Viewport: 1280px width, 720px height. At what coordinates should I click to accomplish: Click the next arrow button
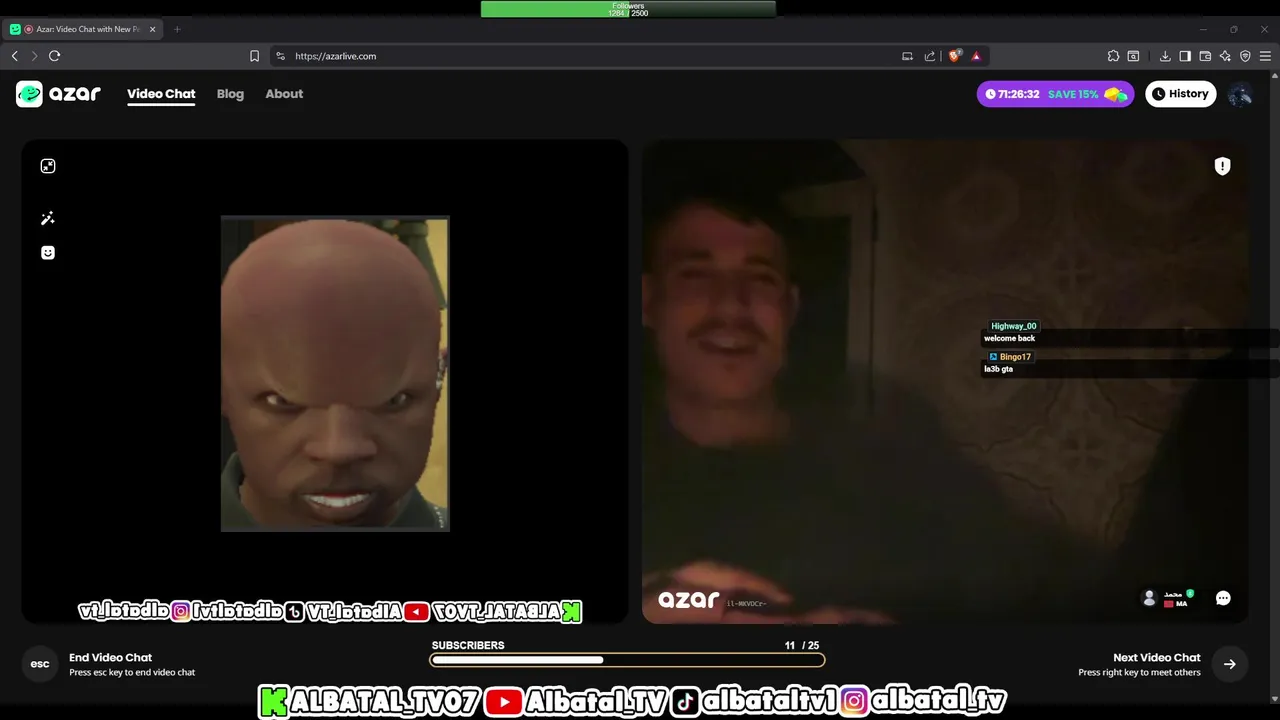click(x=1230, y=664)
